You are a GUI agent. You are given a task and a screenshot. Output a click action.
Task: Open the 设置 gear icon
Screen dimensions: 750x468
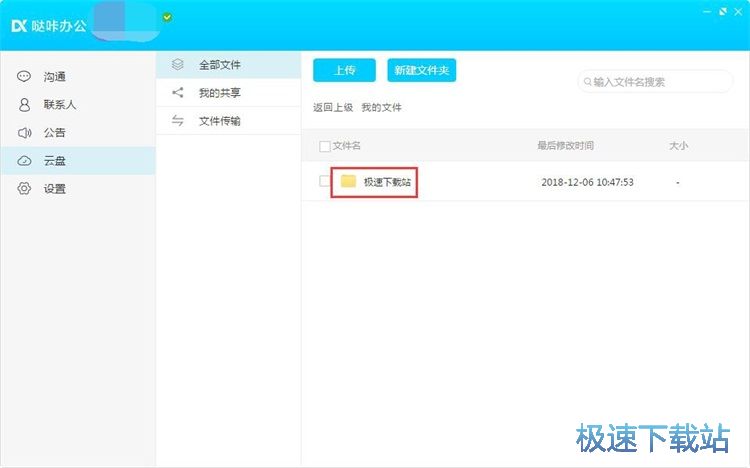point(24,189)
